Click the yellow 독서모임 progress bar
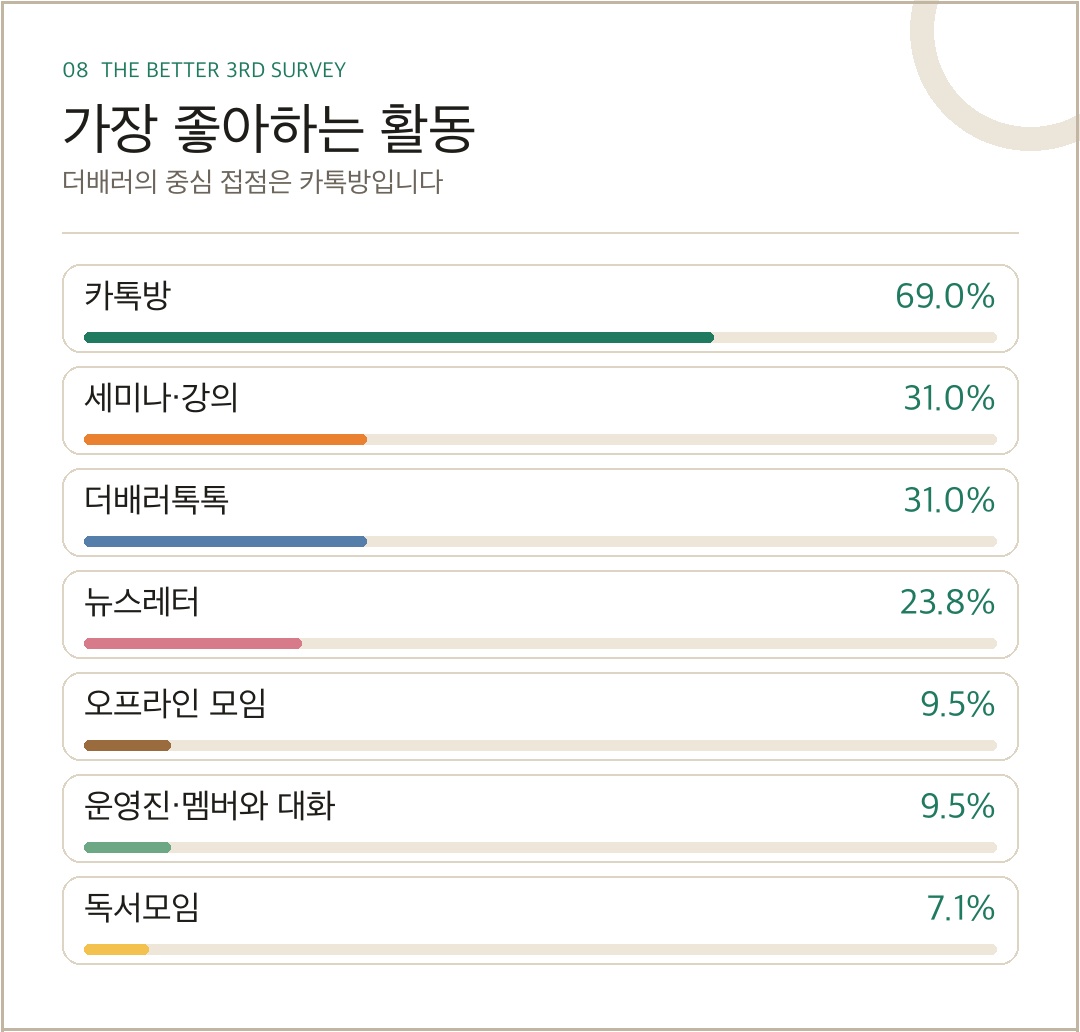 coord(116,949)
